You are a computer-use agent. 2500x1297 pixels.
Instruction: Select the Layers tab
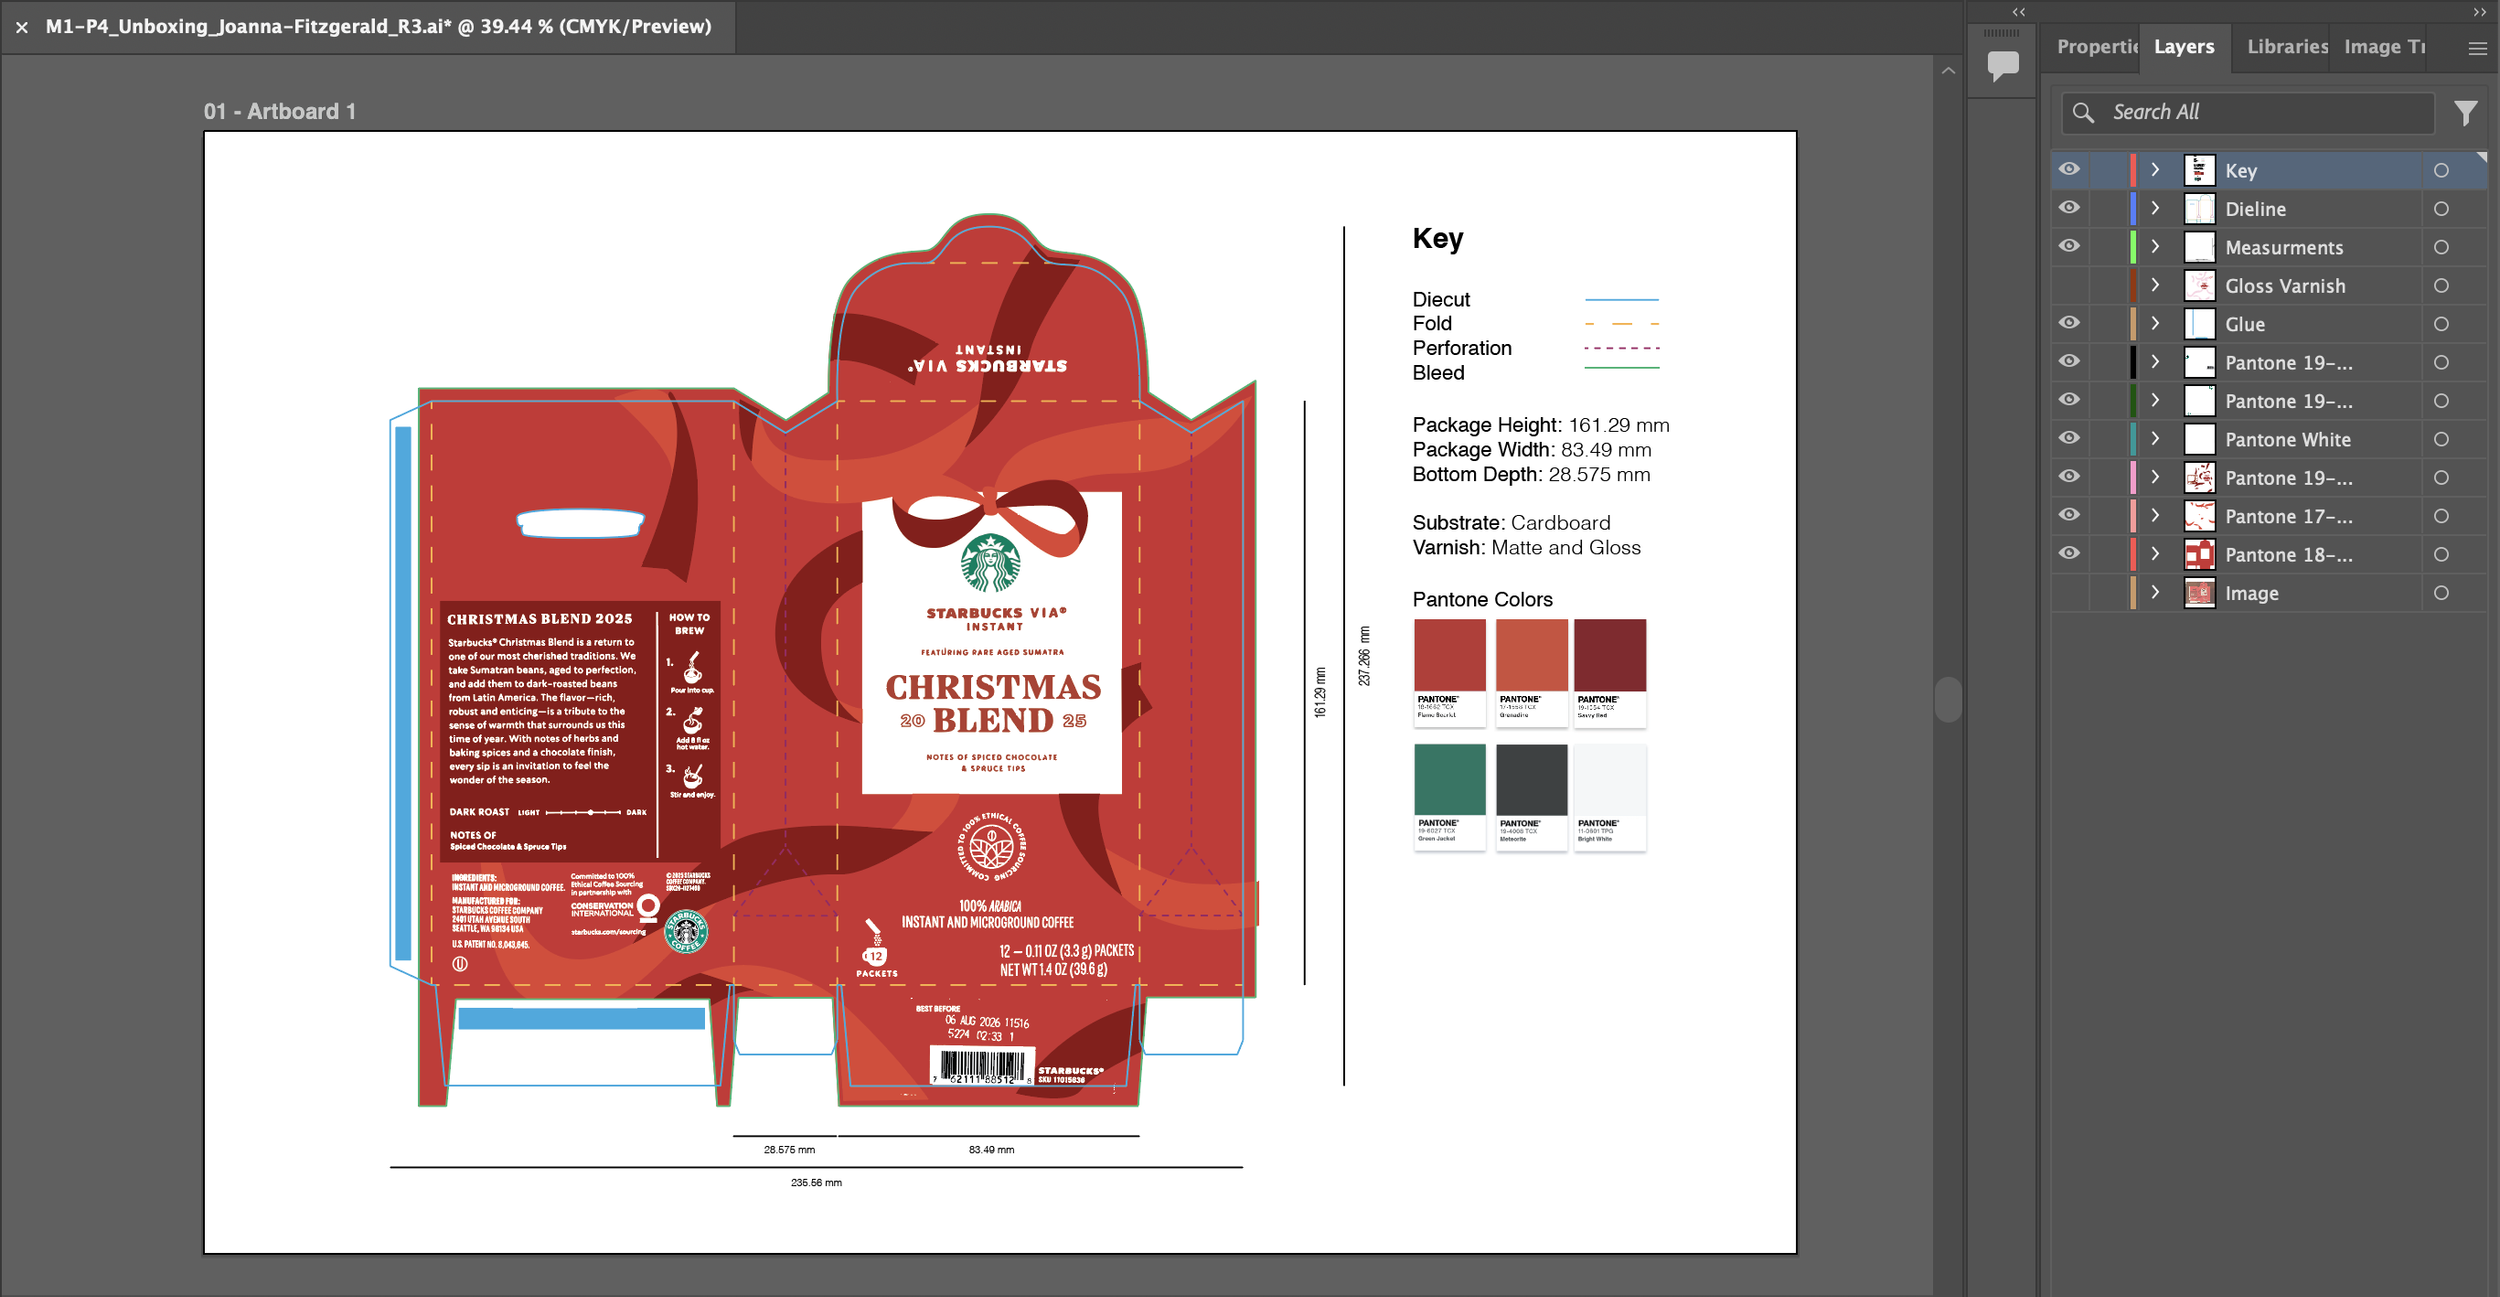tap(2184, 47)
